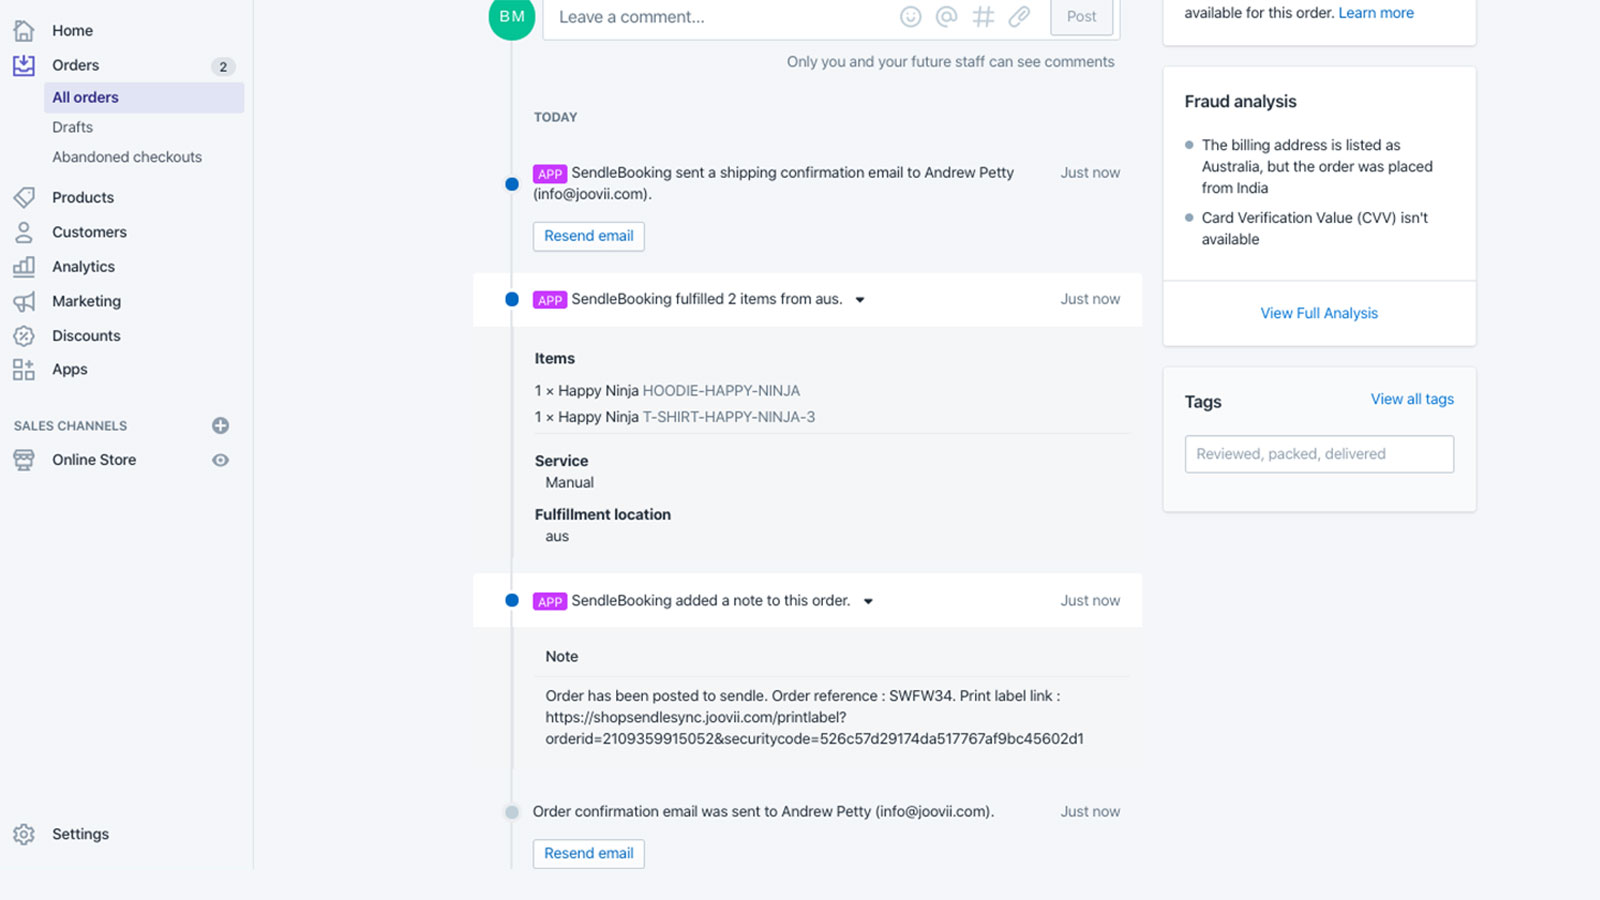Collapse SendleBooking added a note details
The image size is (1600, 900).
(868, 602)
